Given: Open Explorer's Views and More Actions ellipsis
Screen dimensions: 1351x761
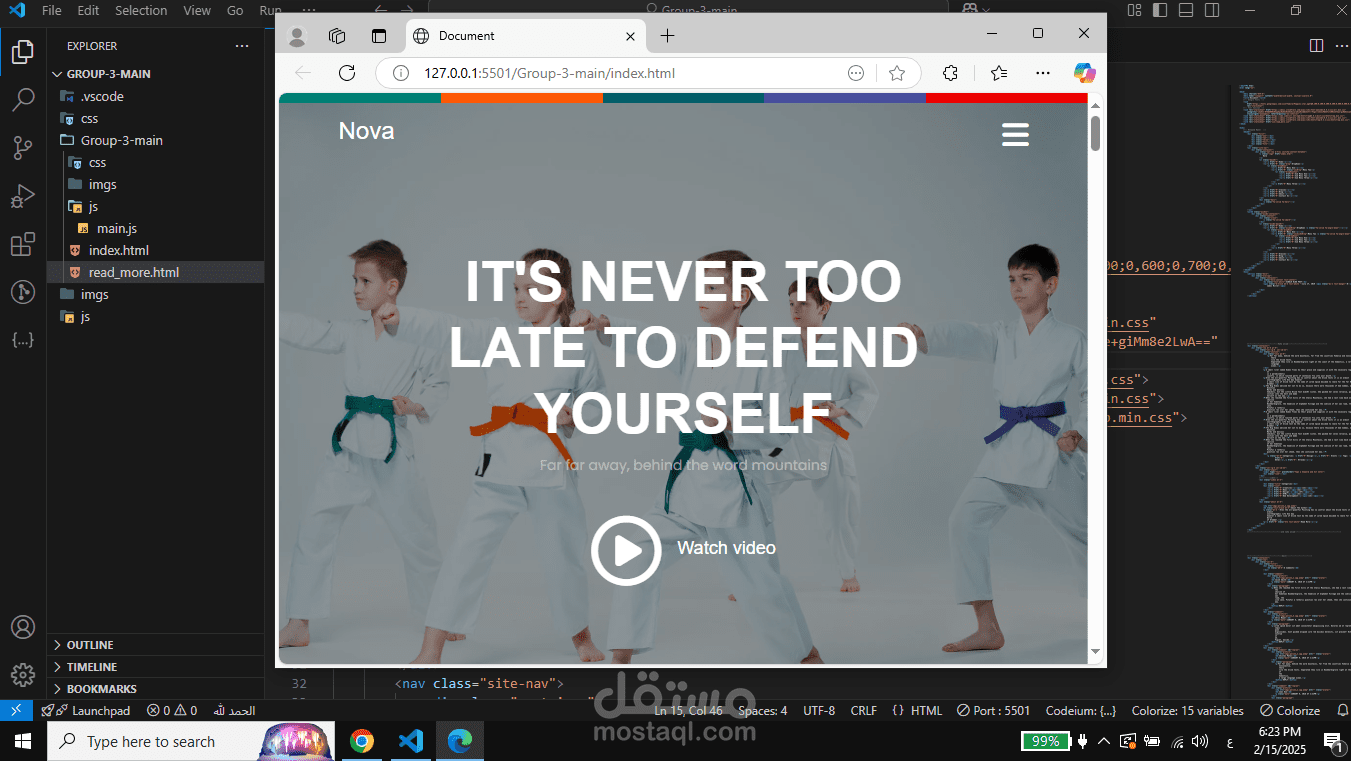Looking at the screenshot, I should (x=242, y=46).
